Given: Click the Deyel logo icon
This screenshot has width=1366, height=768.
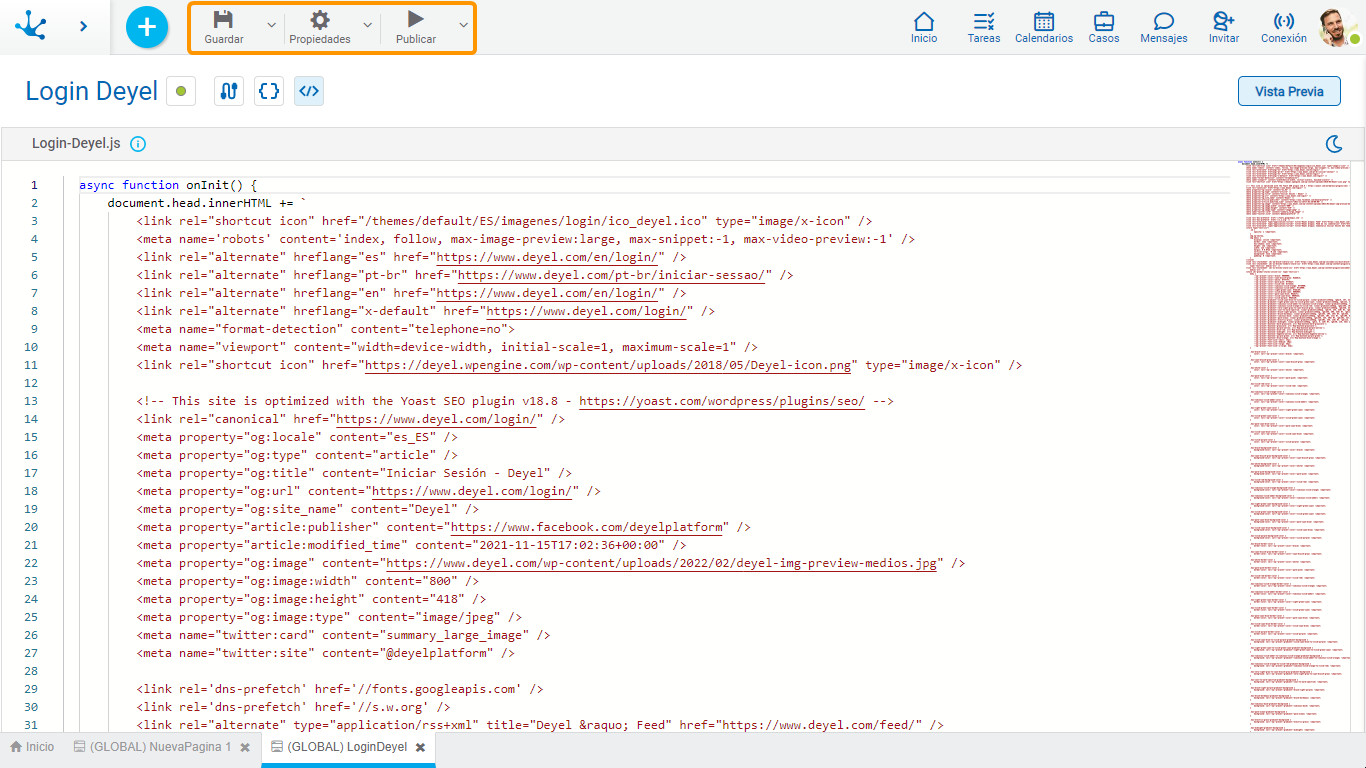Looking at the screenshot, I should (31, 26).
